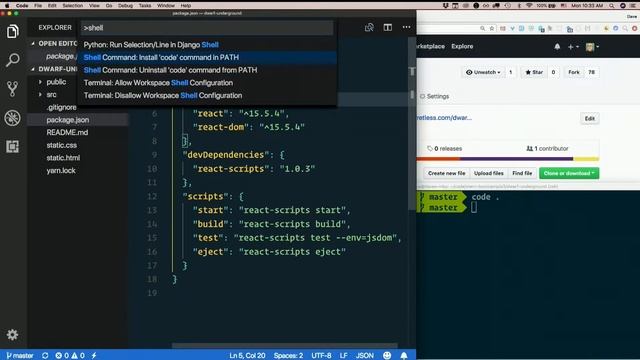Collapse the OPEN EDITORS section
The image size is (640, 360).
(33, 43)
